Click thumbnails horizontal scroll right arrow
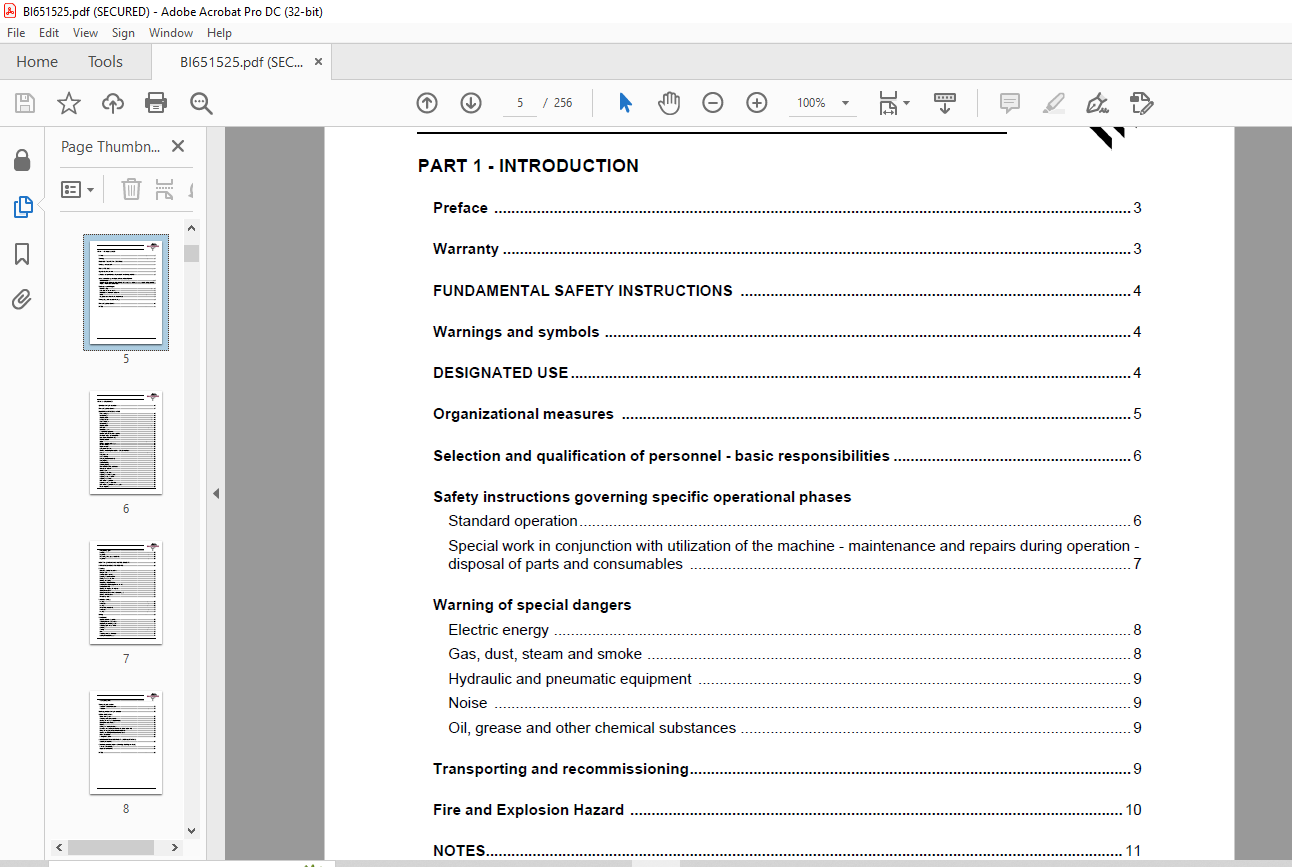Image resolution: width=1292 pixels, height=867 pixels. 173,847
